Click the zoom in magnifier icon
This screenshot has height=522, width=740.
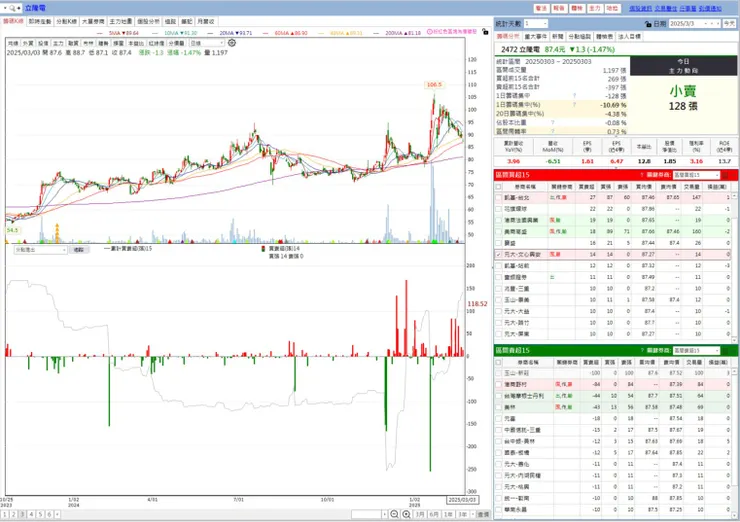coord(406,514)
